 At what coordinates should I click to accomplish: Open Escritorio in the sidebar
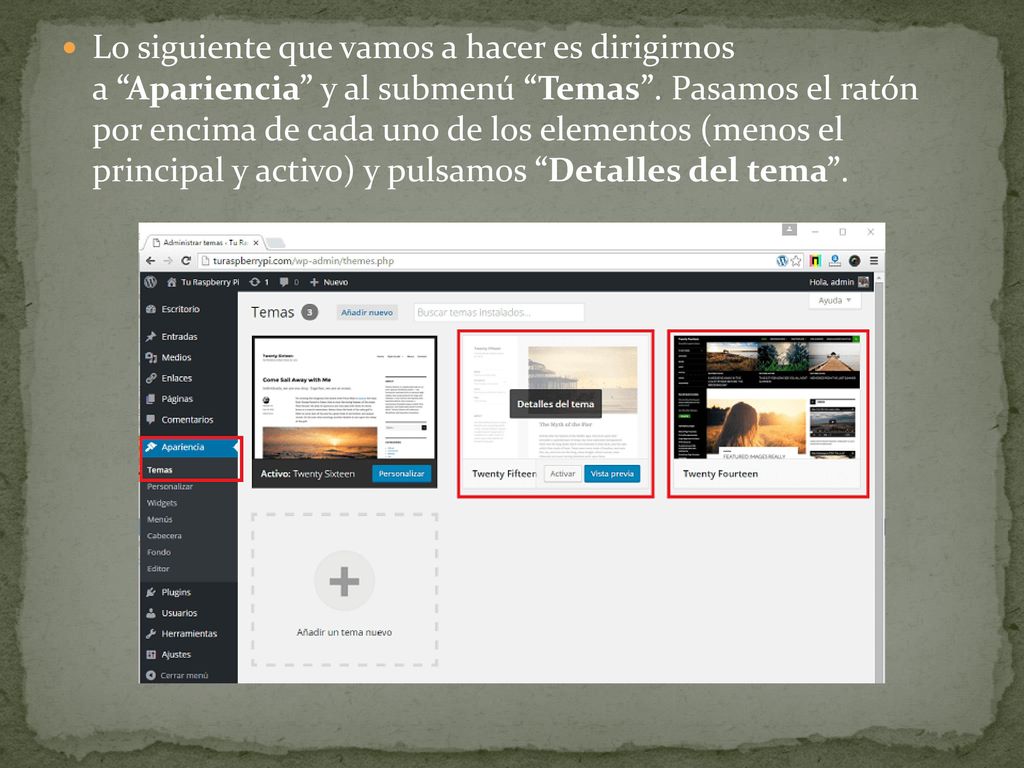point(189,309)
